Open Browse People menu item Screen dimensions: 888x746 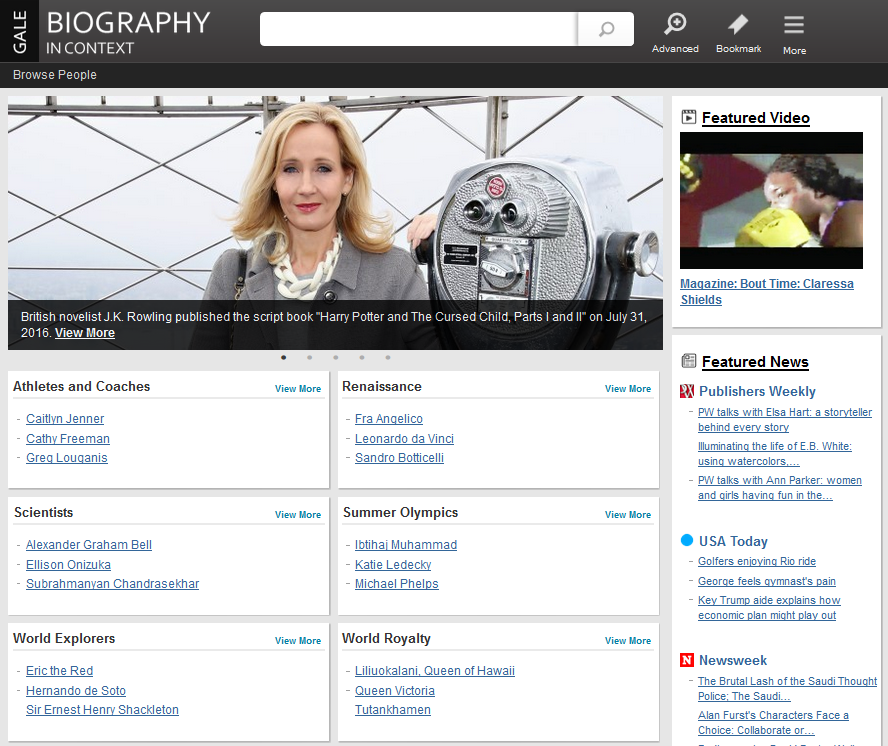pos(55,75)
